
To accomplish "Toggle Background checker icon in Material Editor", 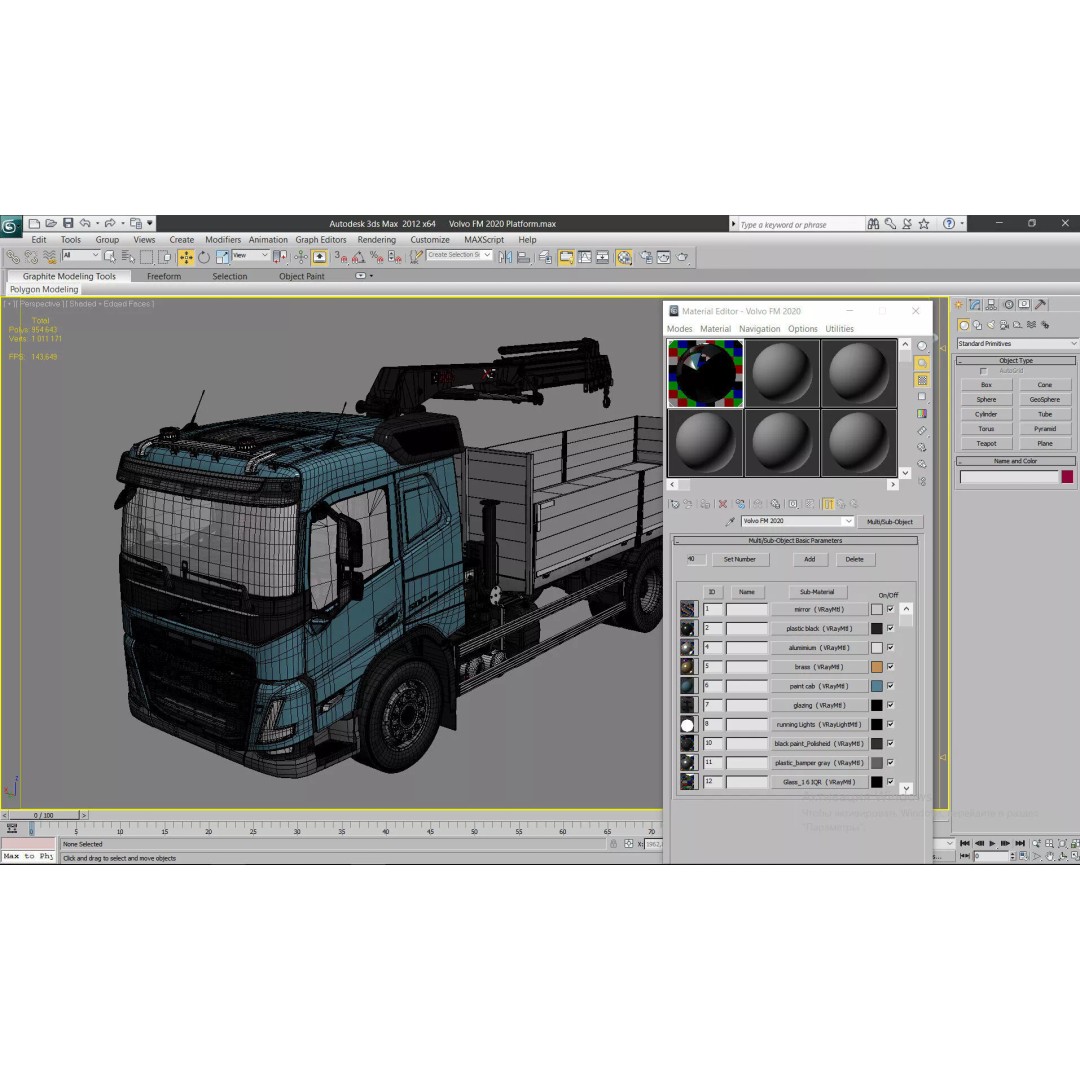I will (922, 380).
